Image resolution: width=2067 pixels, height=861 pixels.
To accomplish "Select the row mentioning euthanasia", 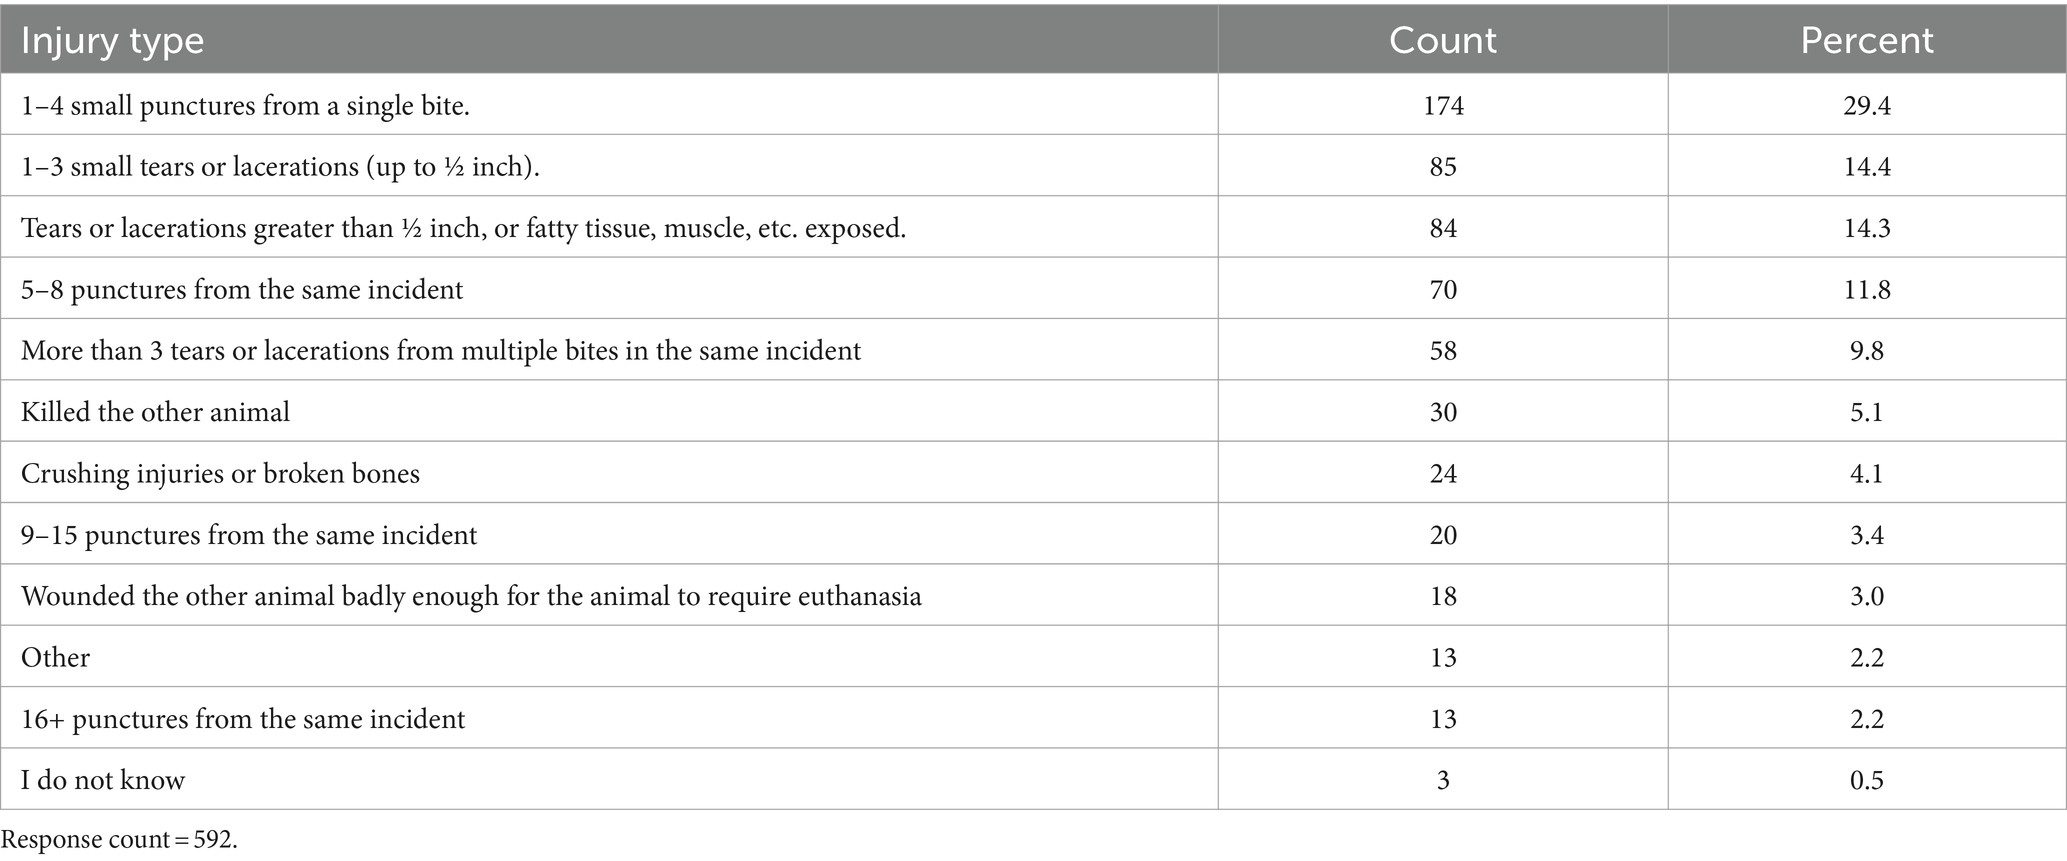I will [x=471, y=596].
